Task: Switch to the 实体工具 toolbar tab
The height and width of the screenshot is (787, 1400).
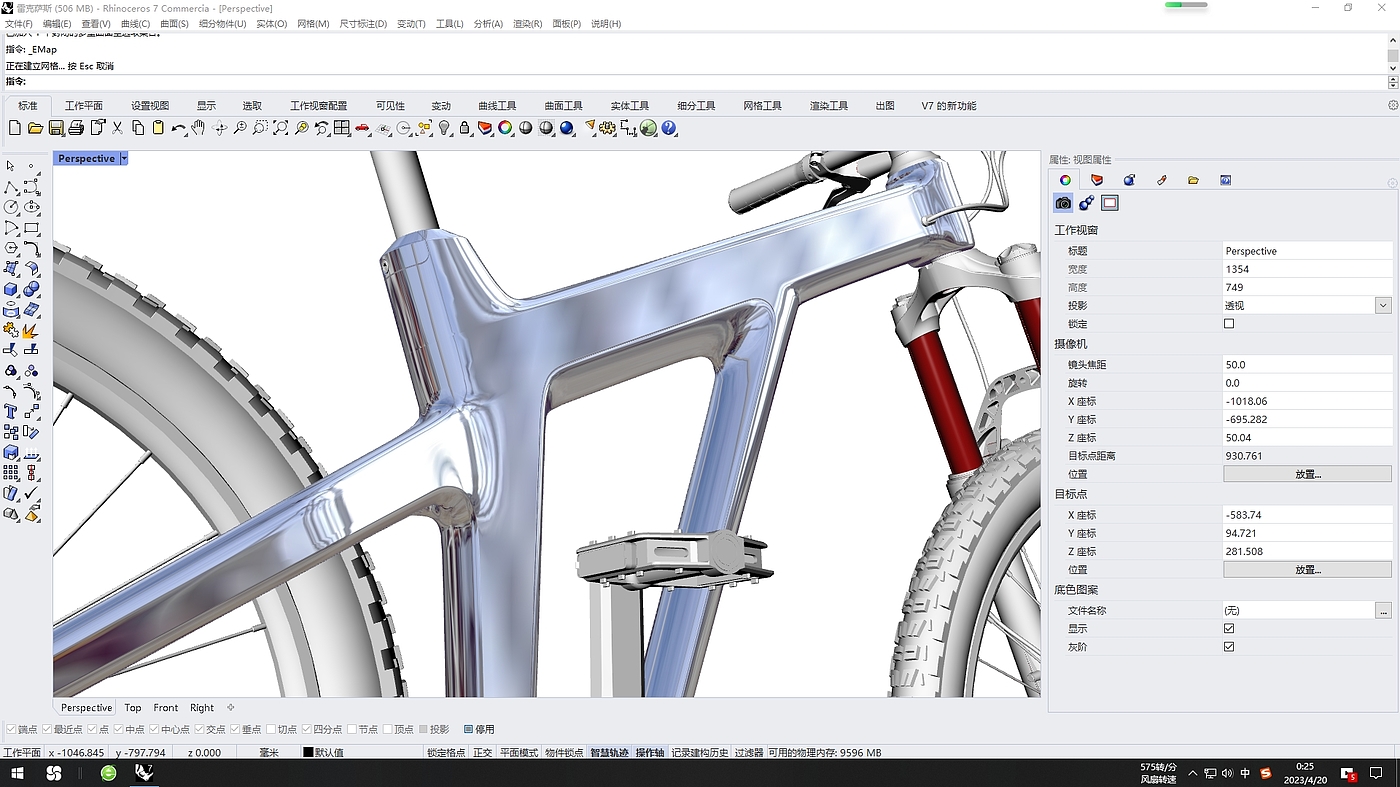Action: pyautogui.click(x=629, y=106)
